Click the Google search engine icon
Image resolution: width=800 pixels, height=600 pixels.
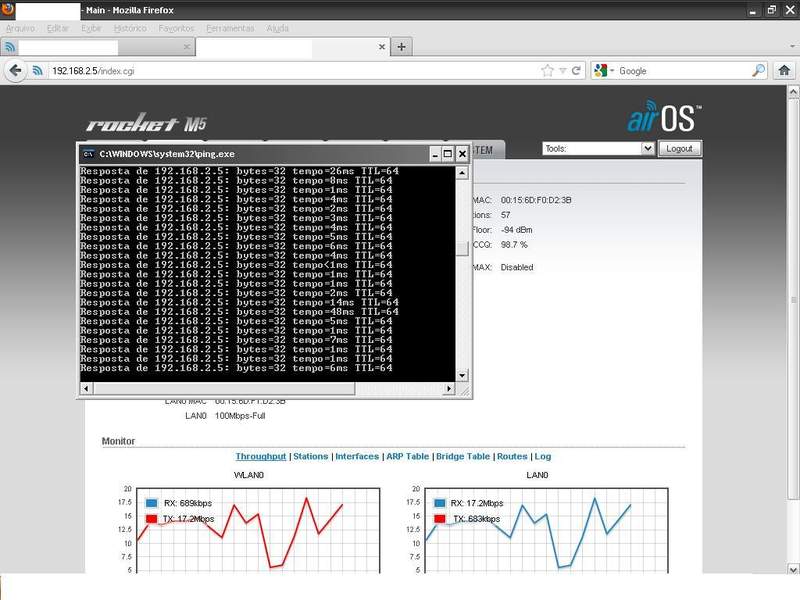click(x=601, y=70)
